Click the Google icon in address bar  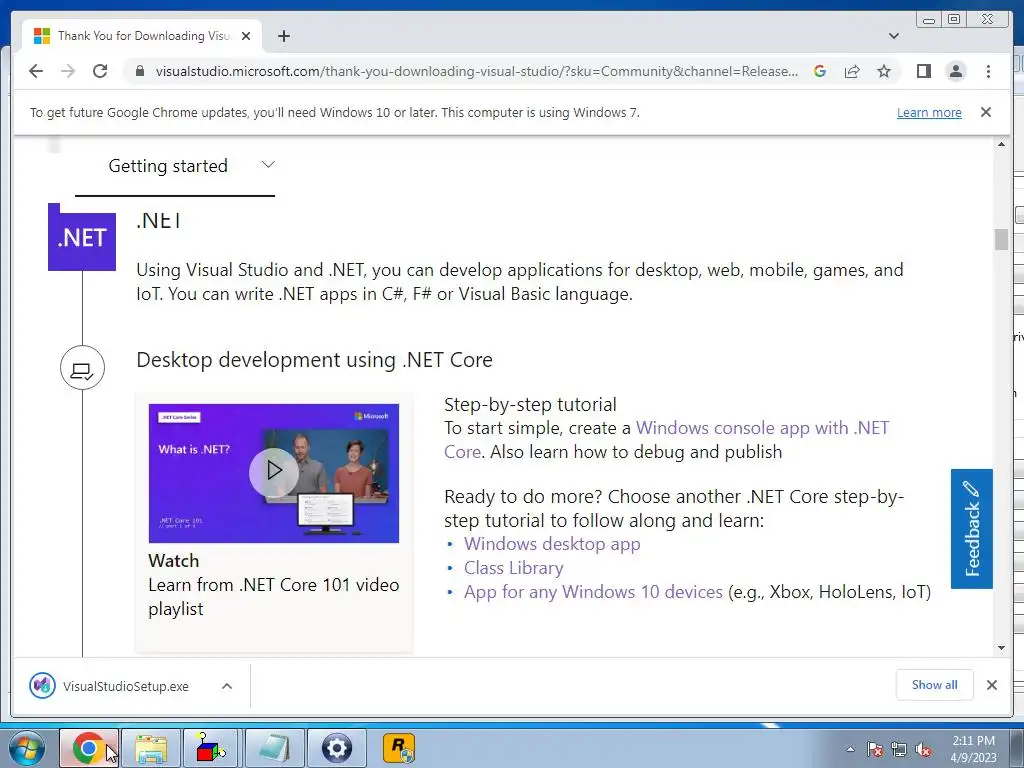pos(820,71)
